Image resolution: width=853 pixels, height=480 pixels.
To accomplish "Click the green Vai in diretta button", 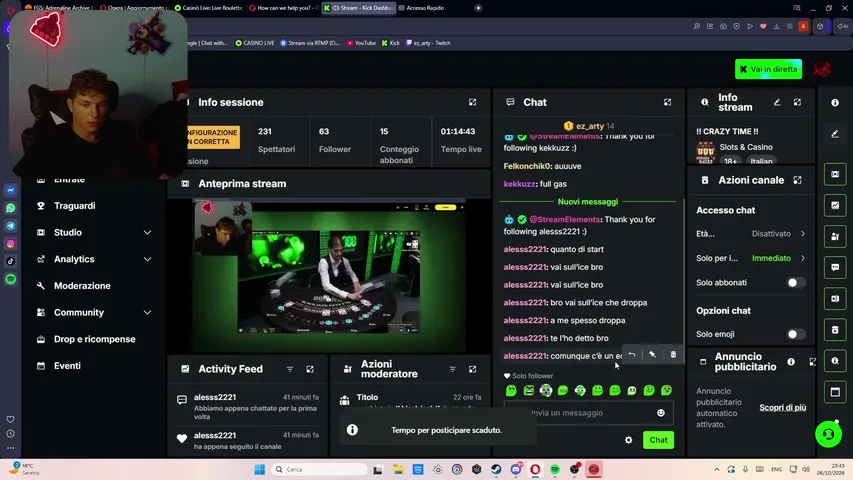I will point(768,69).
